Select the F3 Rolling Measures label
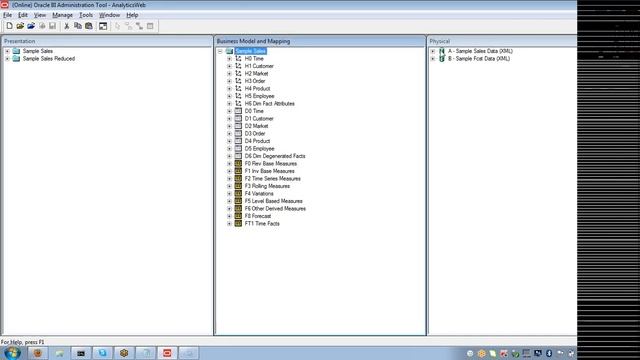The height and width of the screenshot is (360, 640). (x=267, y=186)
